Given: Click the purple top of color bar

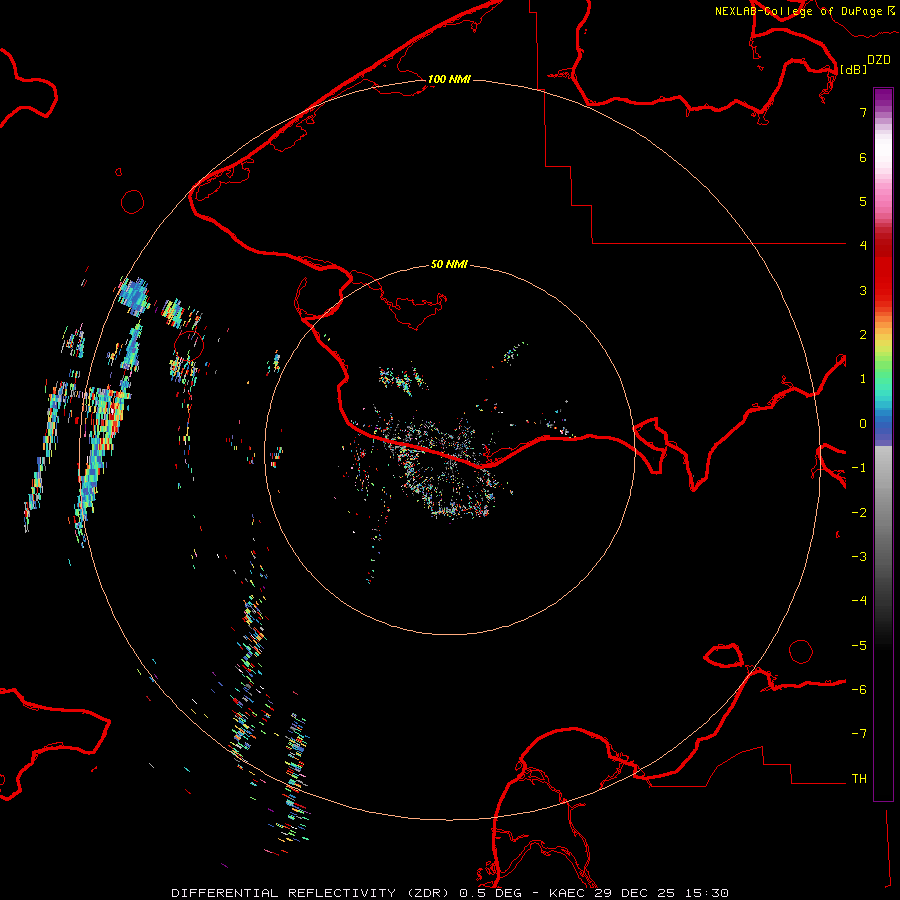Looking at the screenshot, I should (883, 98).
